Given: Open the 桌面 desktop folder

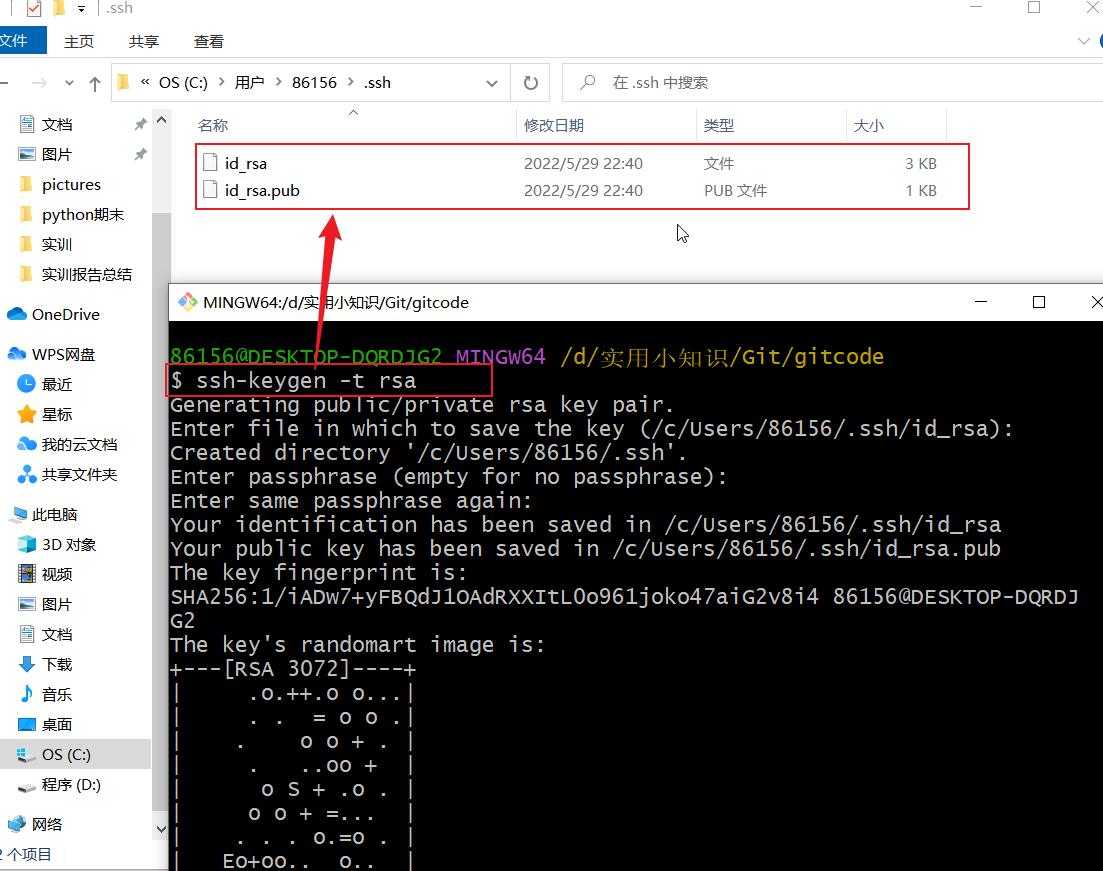Looking at the screenshot, I should tap(57, 725).
